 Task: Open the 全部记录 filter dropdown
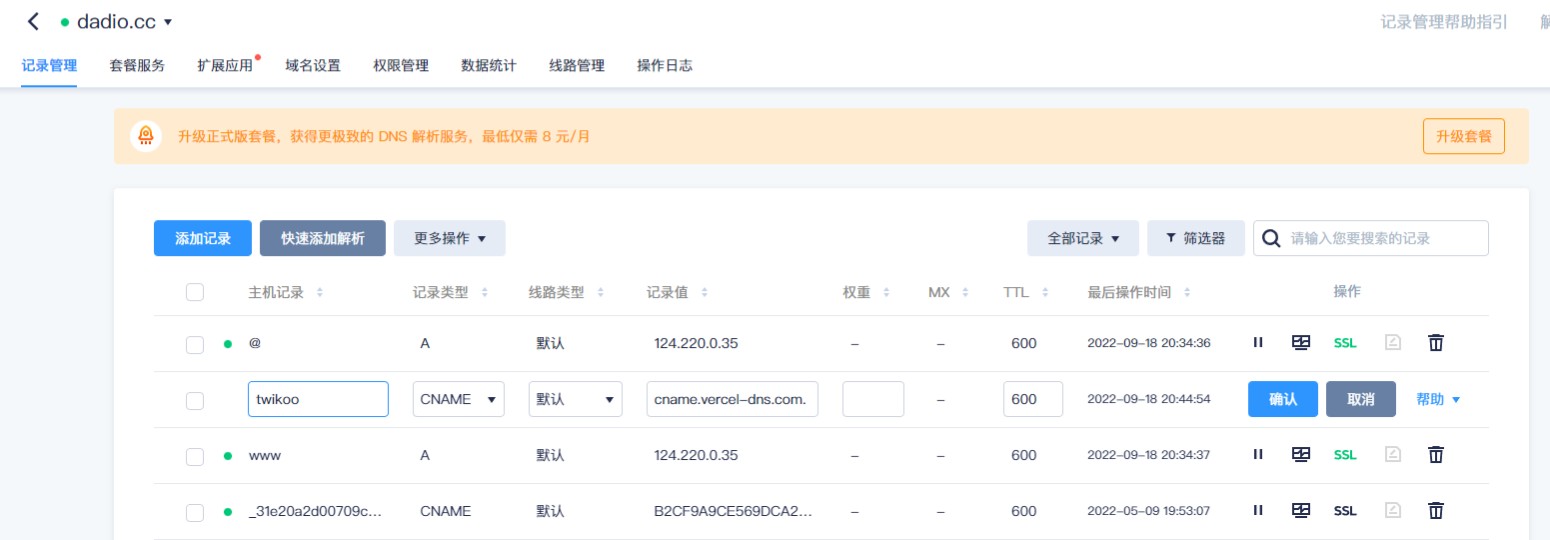tap(1083, 238)
